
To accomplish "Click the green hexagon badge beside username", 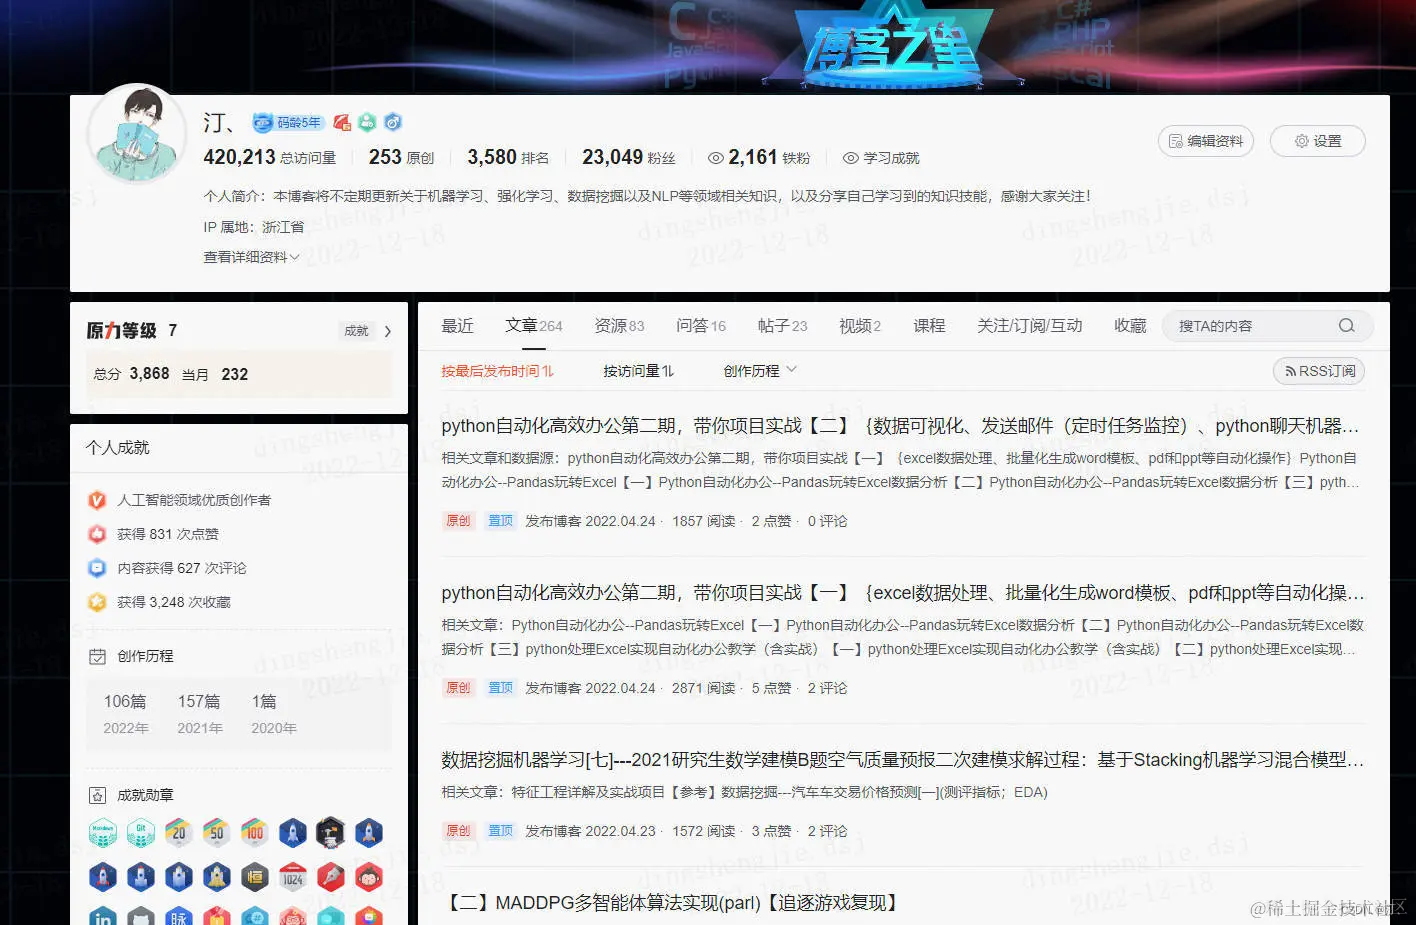I will pyautogui.click(x=367, y=123).
